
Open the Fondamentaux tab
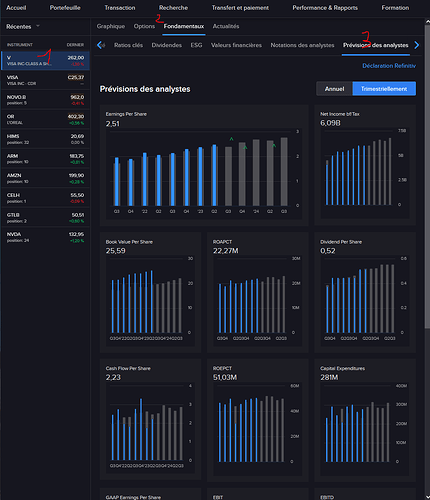(x=184, y=26)
